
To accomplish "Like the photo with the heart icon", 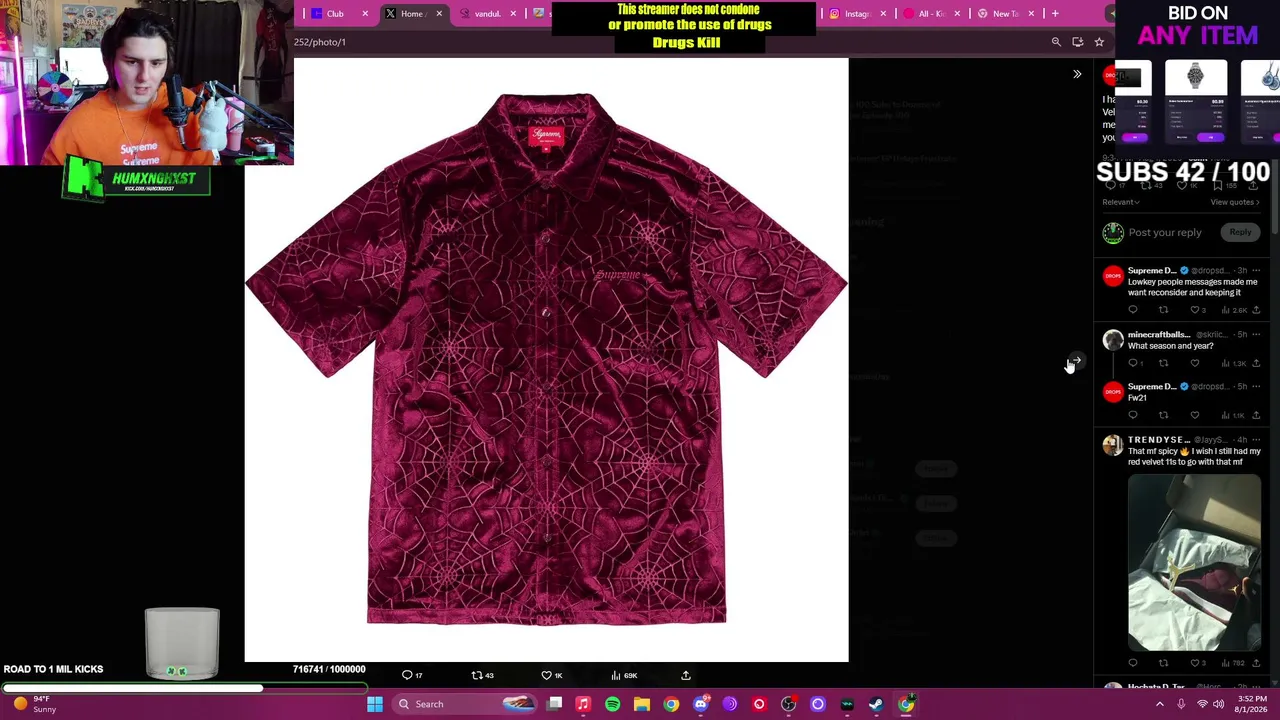I will 552,675.
